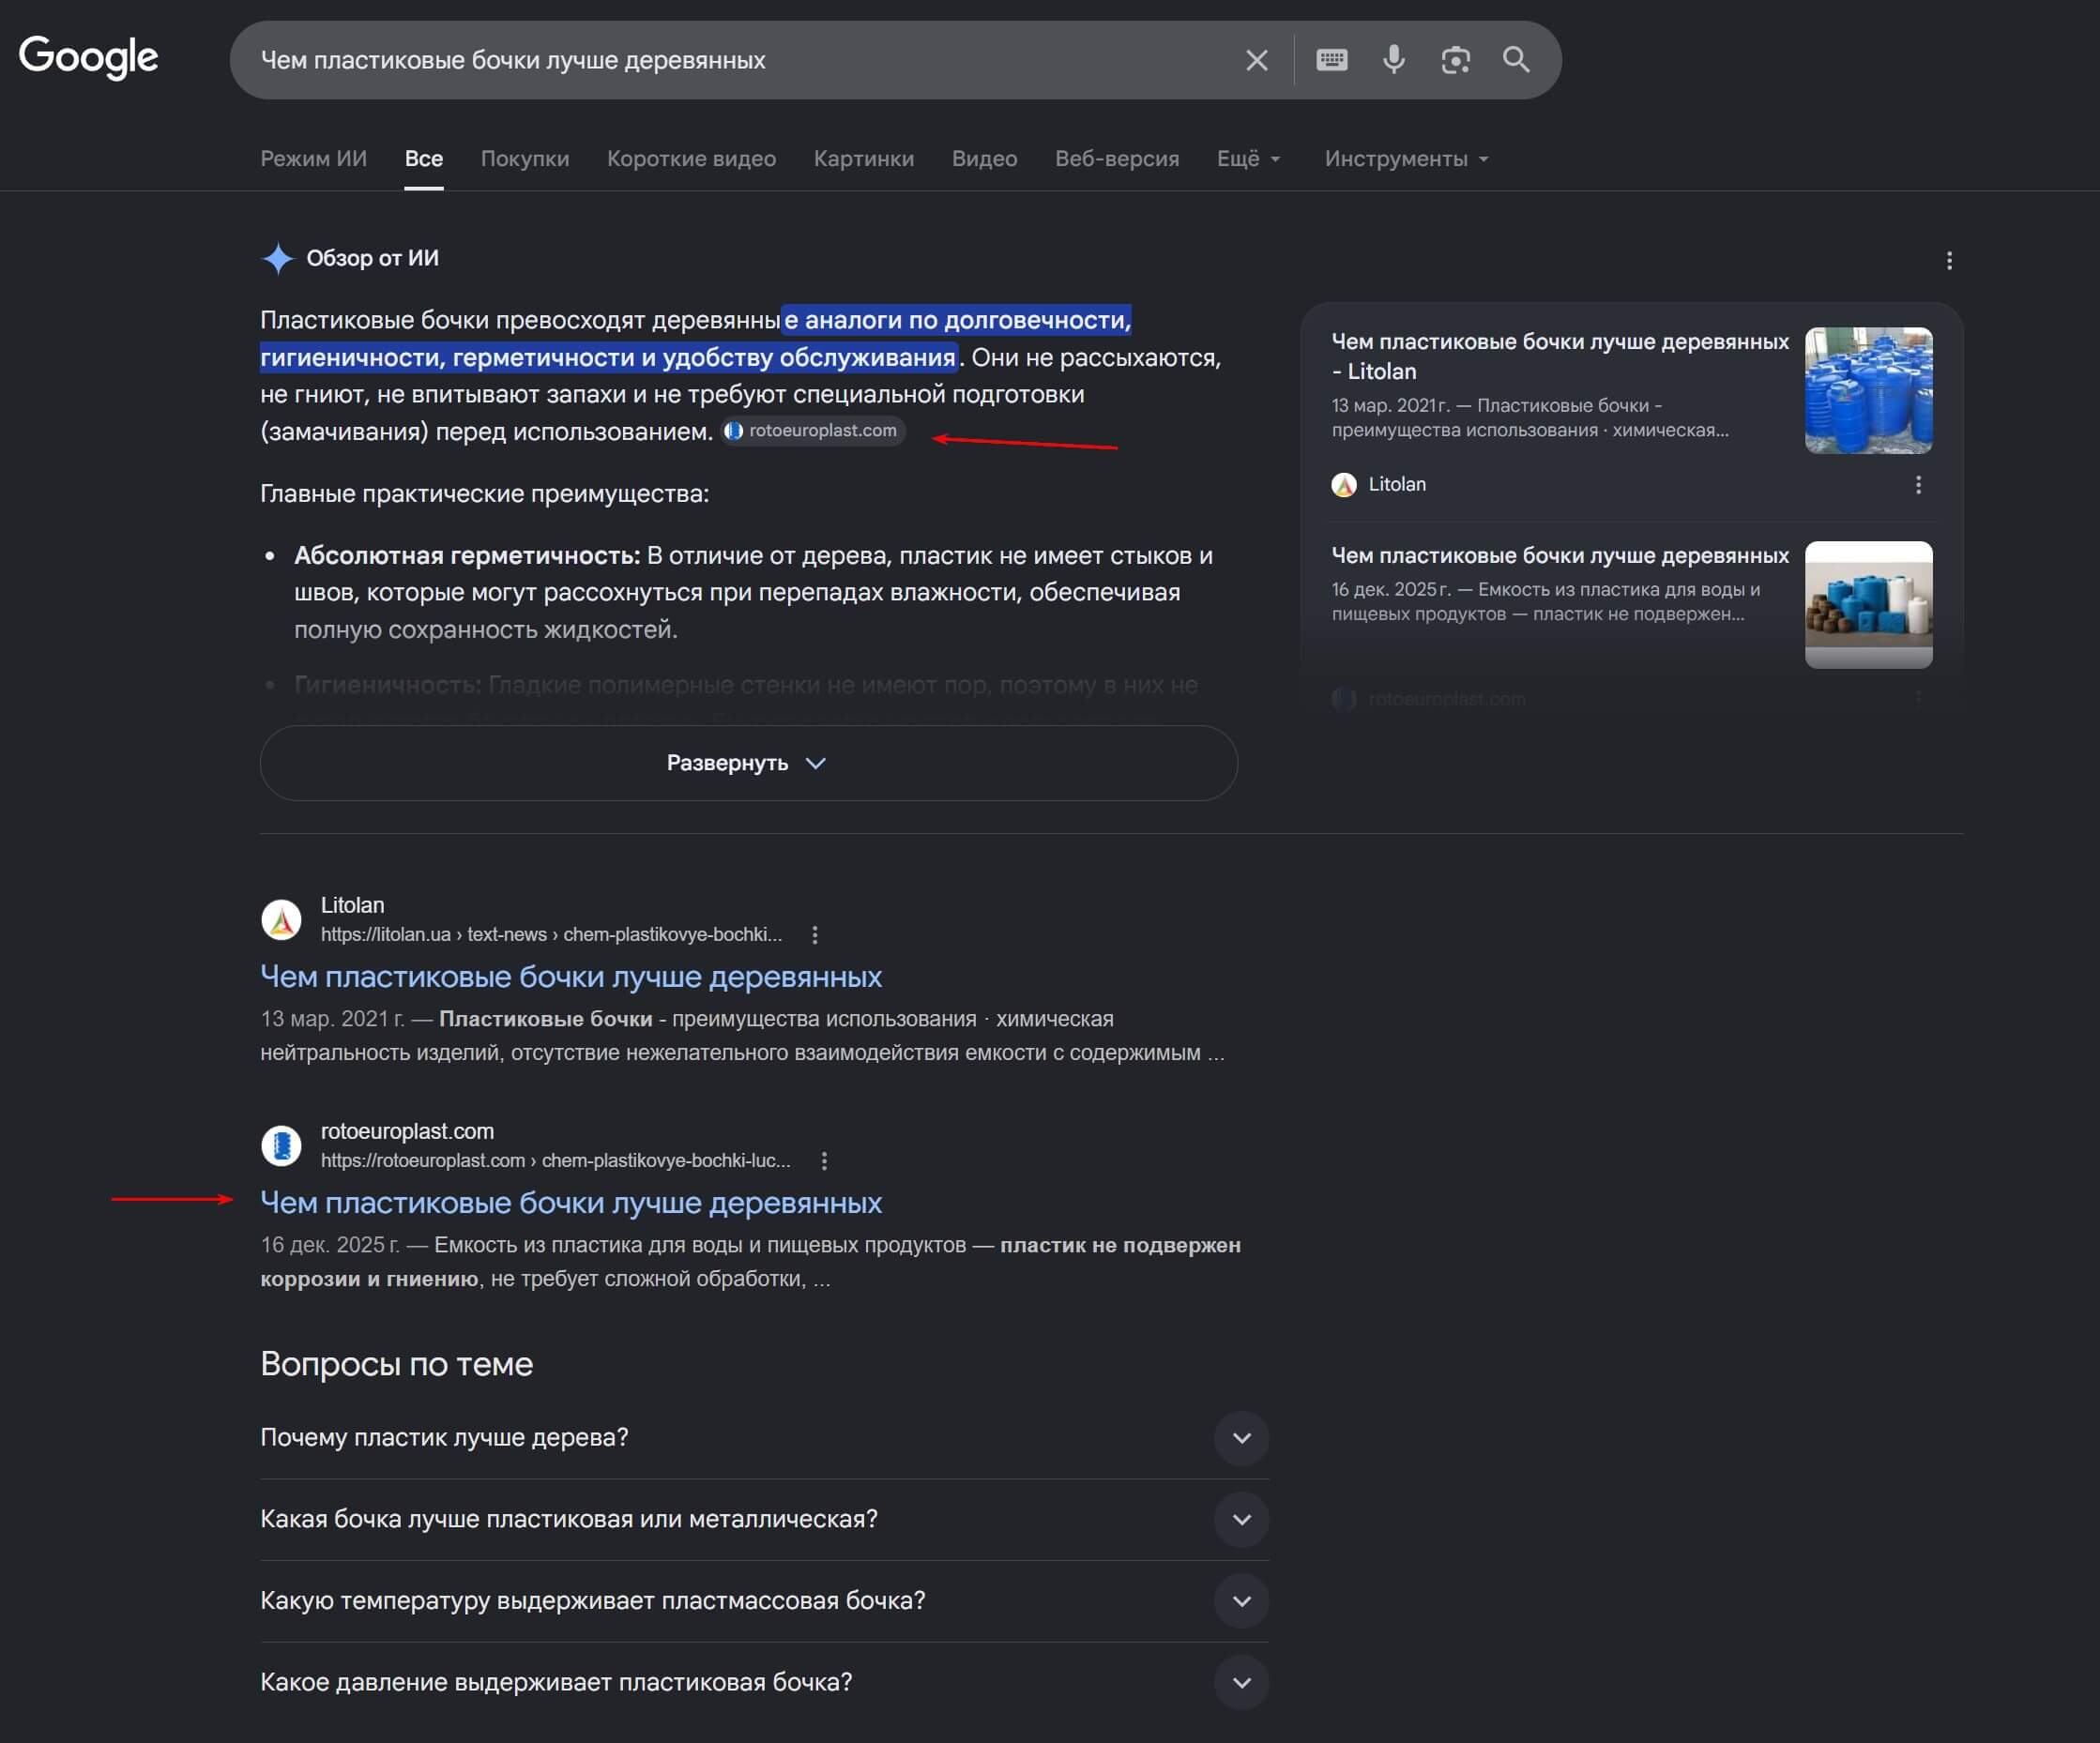Click the Litolan site name above result
The image size is (2100, 1743).
pyautogui.click(x=352, y=905)
